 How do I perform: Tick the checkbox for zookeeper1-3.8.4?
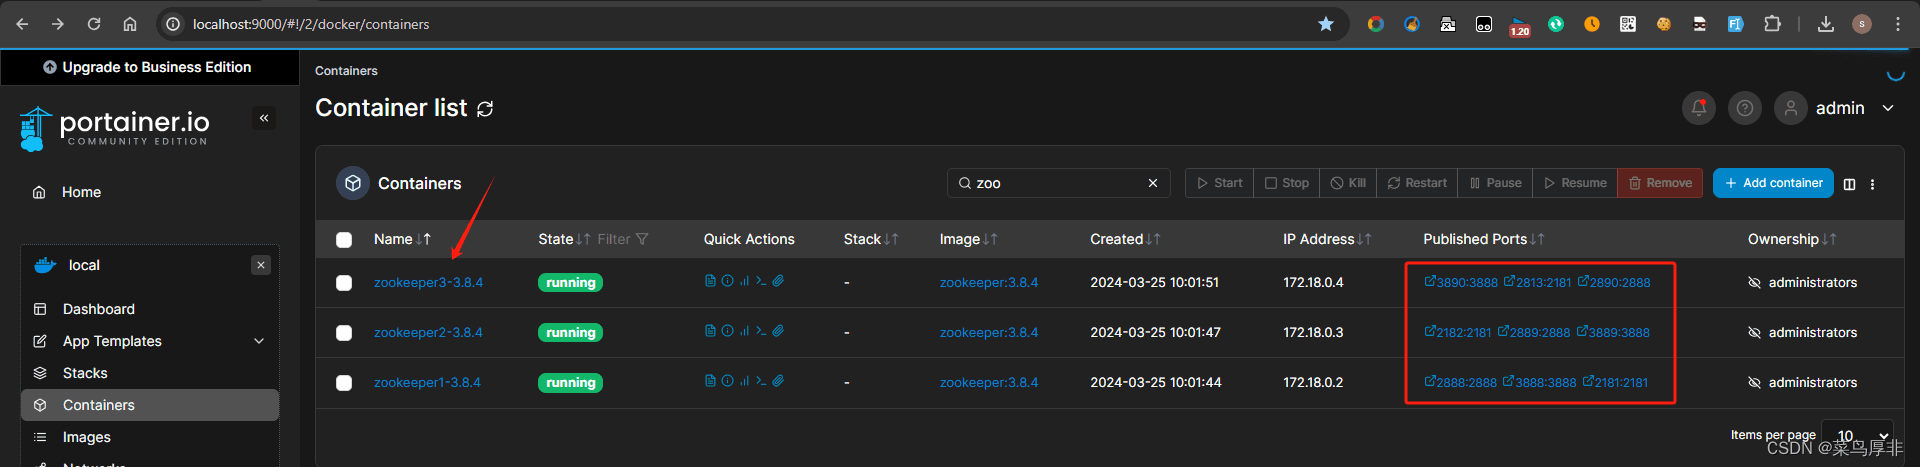pos(344,383)
